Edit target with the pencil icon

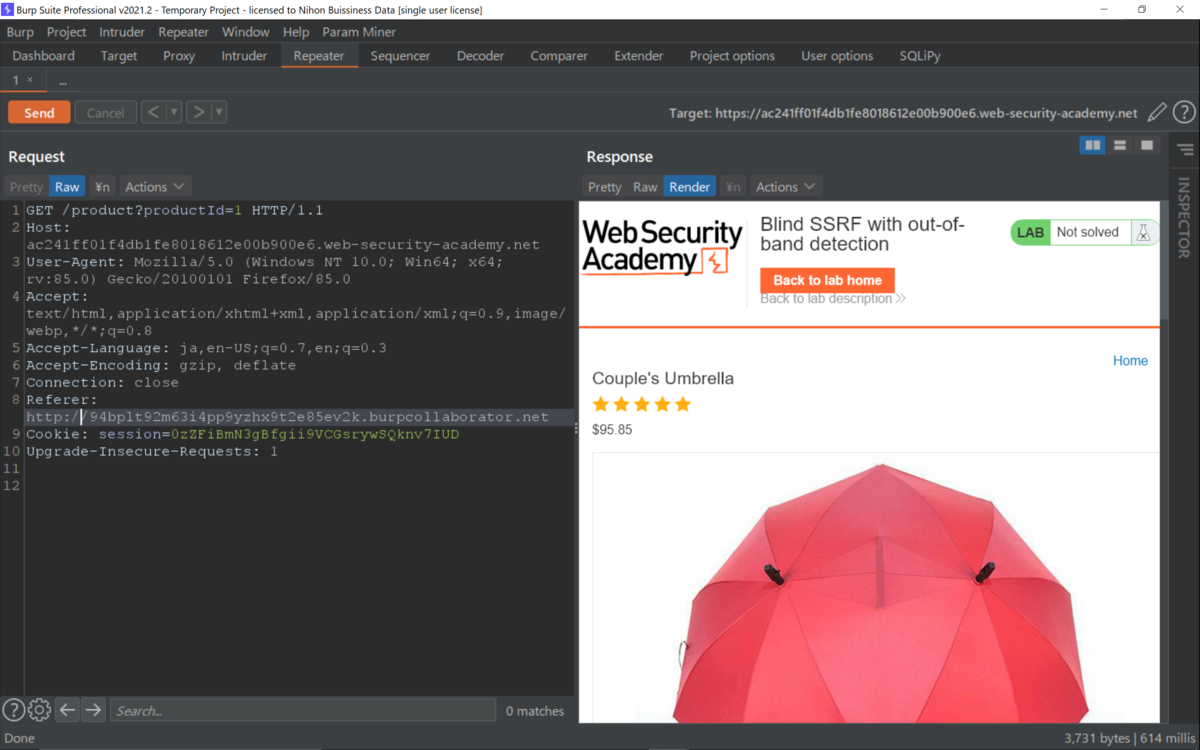[1157, 113]
